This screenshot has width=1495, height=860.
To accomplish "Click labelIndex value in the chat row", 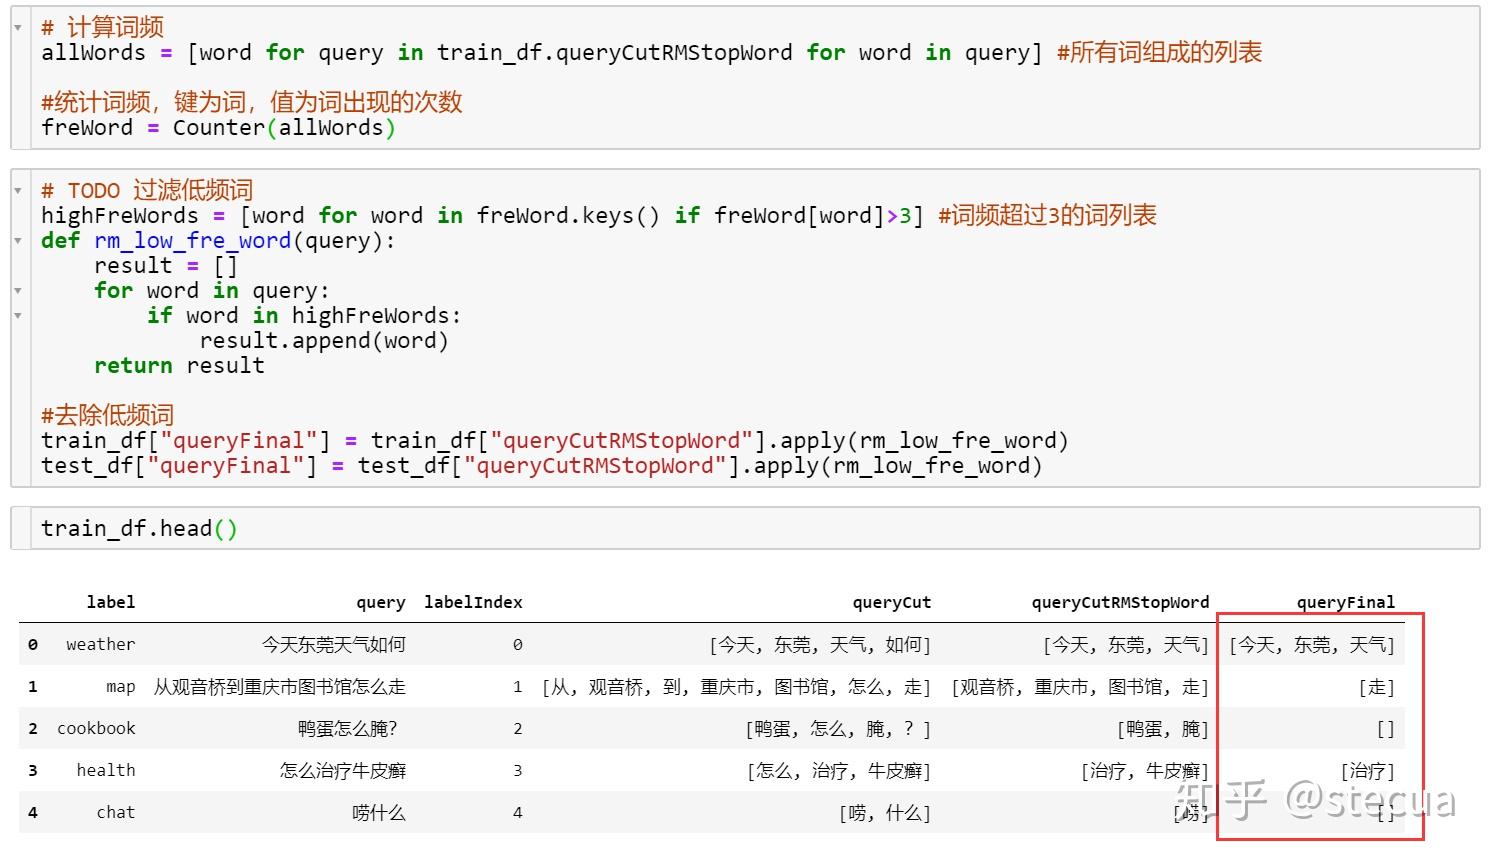I will coord(517,813).
